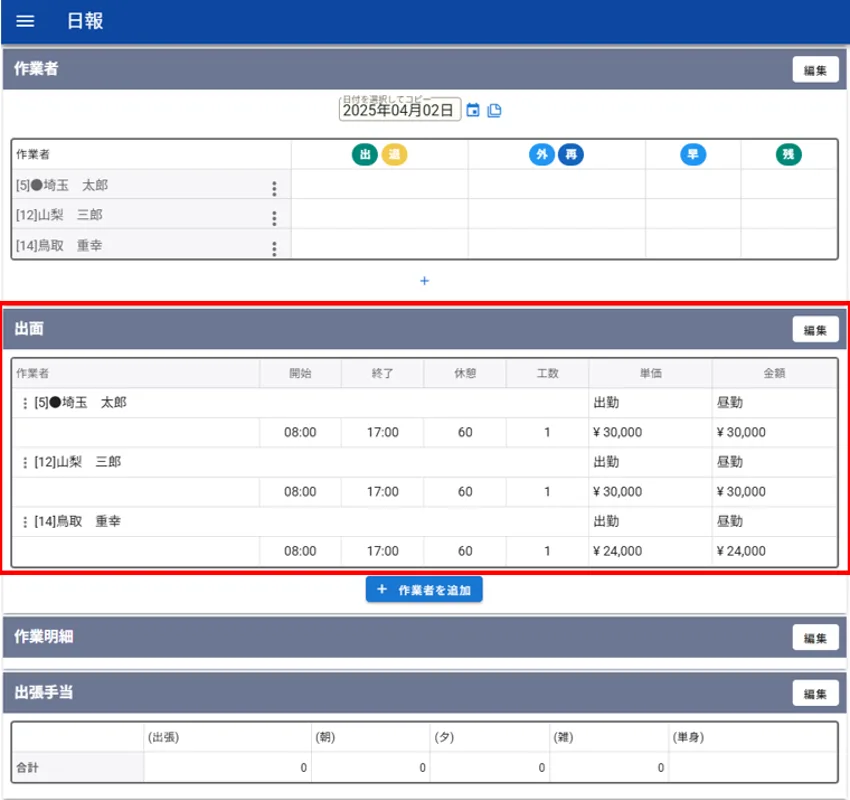The width and height of the screenshot is (850, 800).
Task: Open options menu for 鳥取 重幸 in 作業者 table
Action: 274,249
